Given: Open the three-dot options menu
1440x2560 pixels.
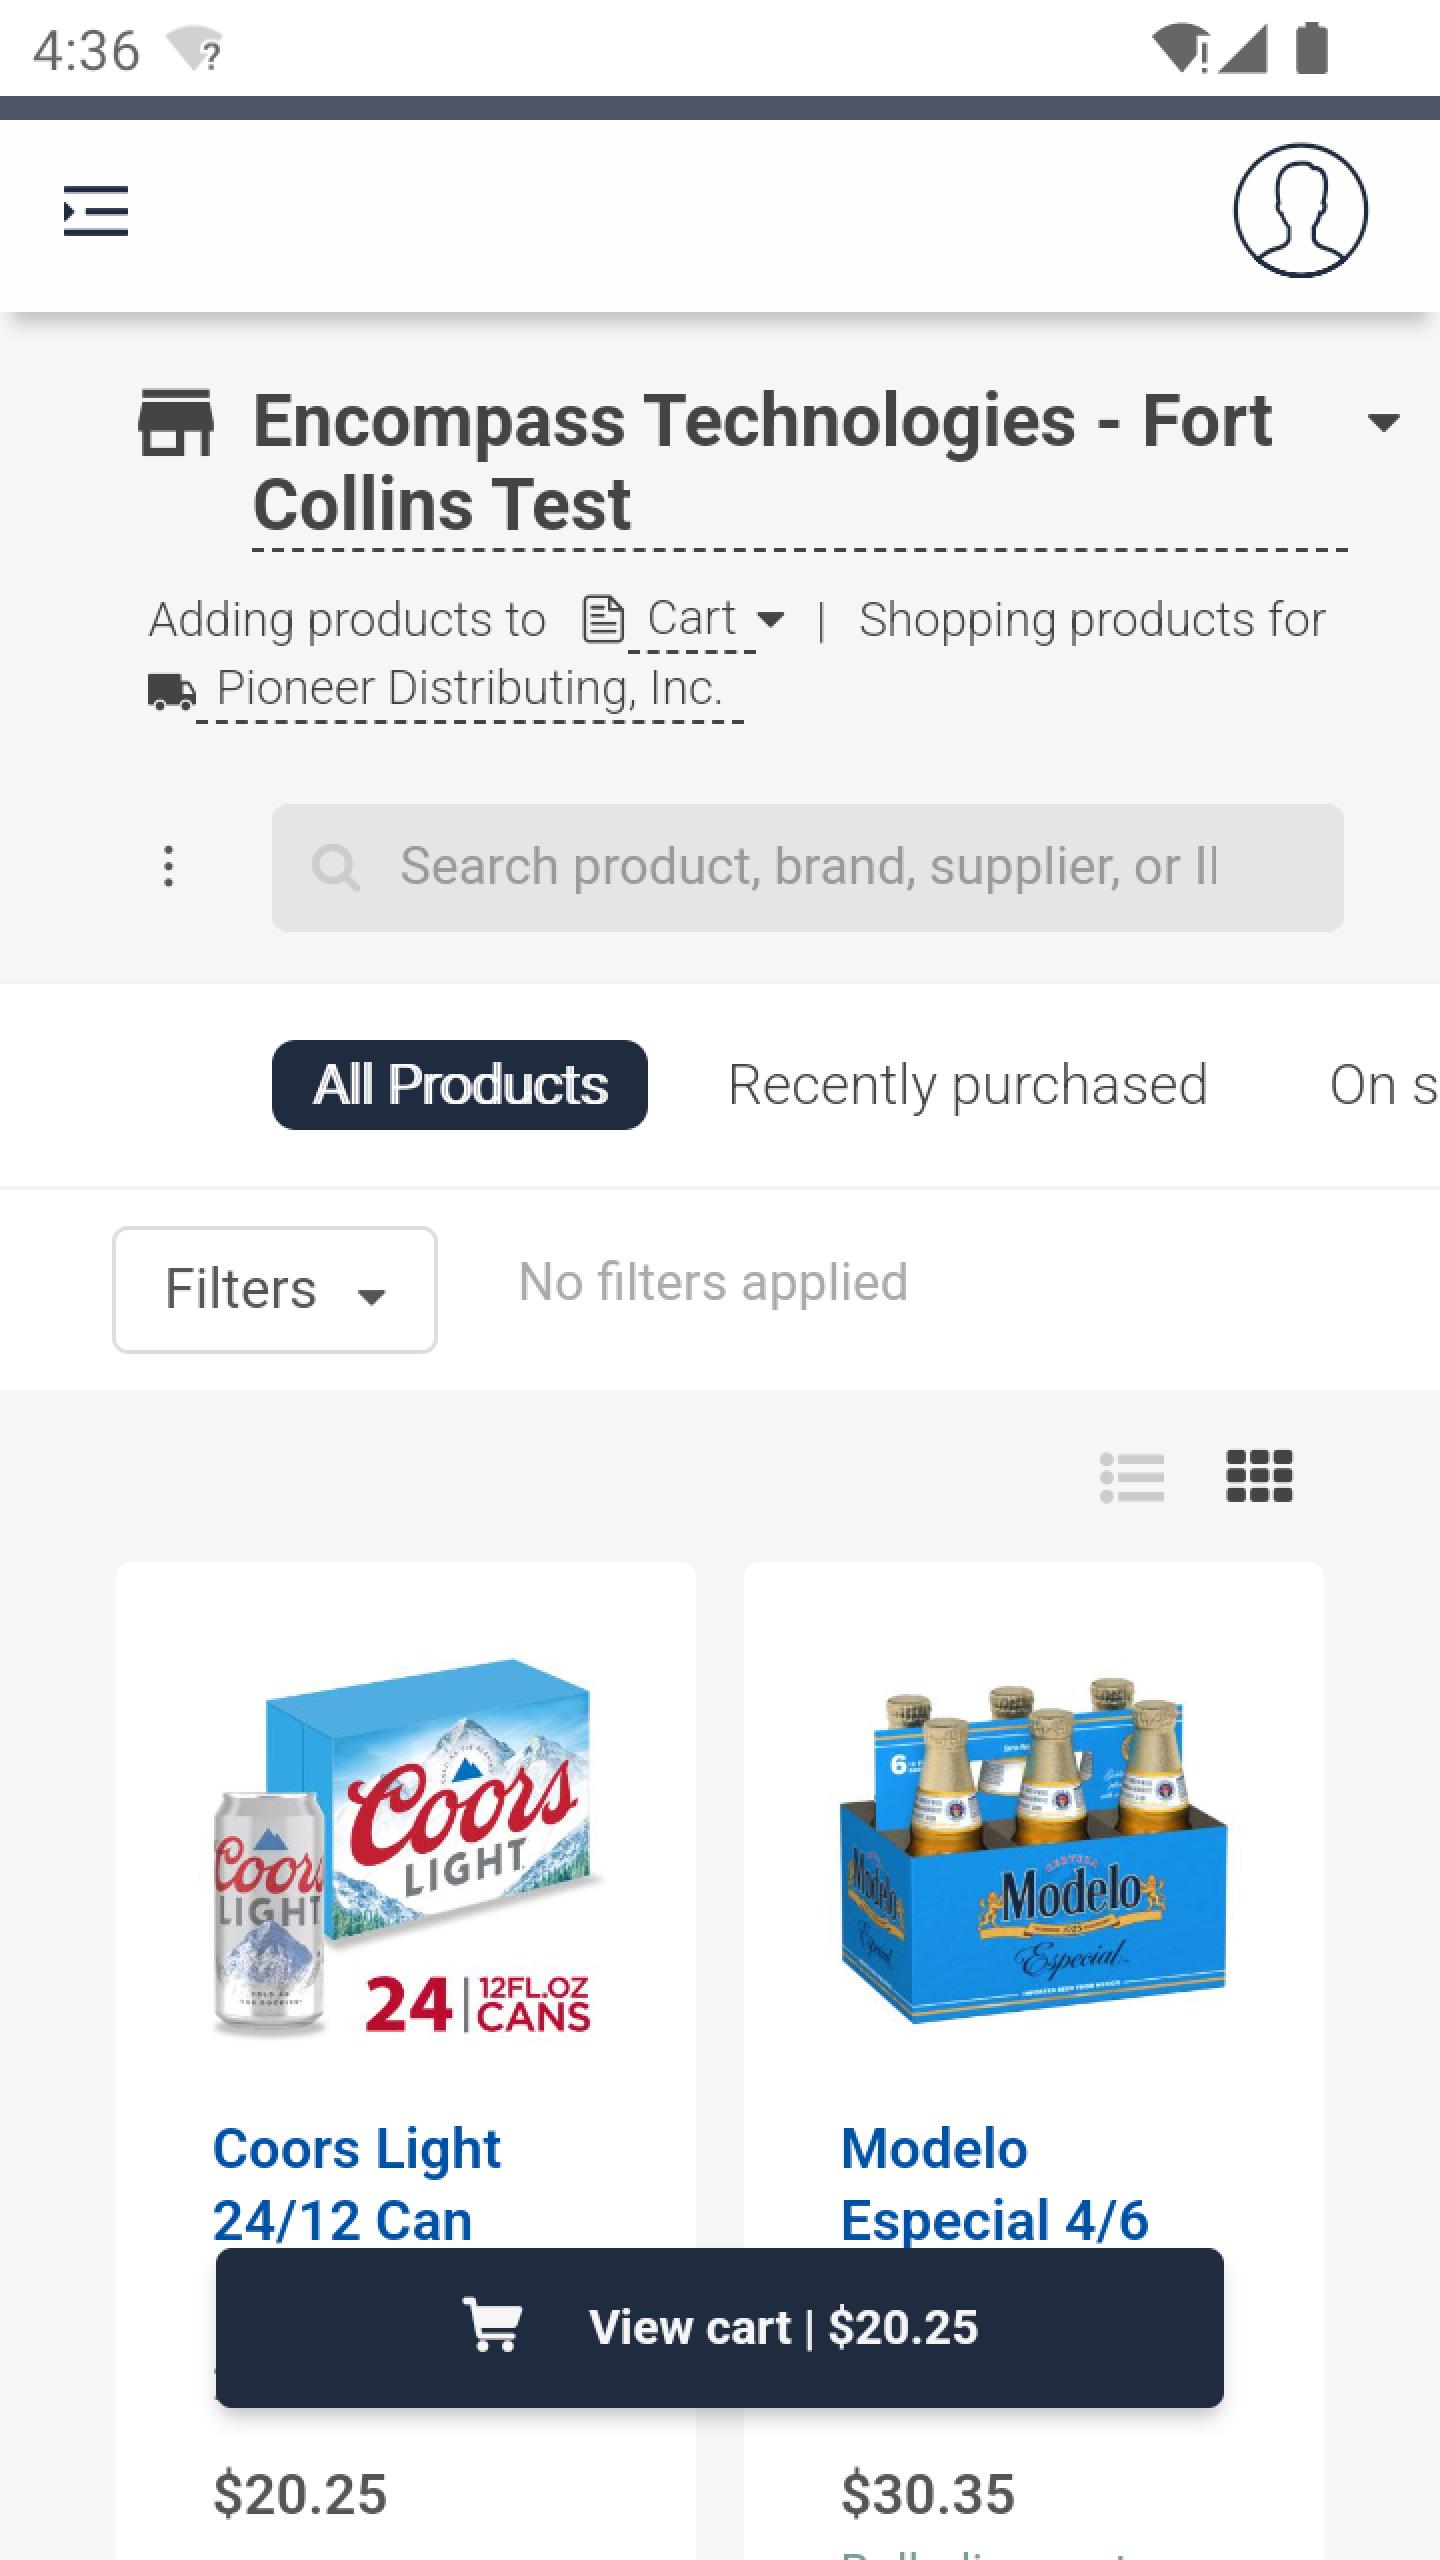Looking at the screenshot, I should [168, 866].
